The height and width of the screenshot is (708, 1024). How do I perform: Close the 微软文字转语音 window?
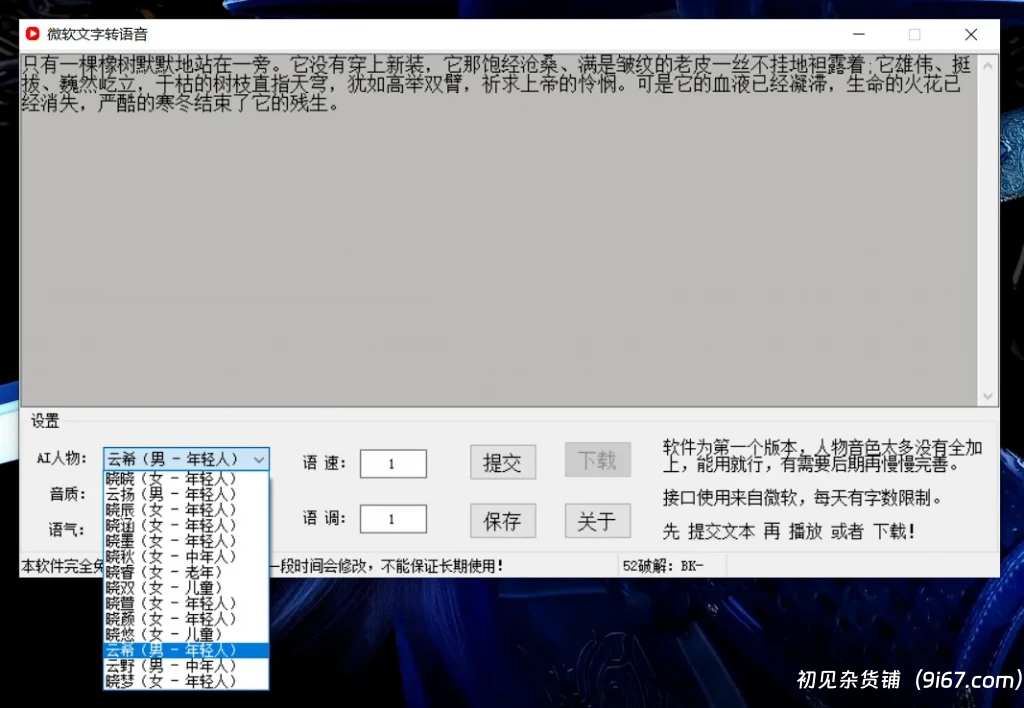point(971,34)
